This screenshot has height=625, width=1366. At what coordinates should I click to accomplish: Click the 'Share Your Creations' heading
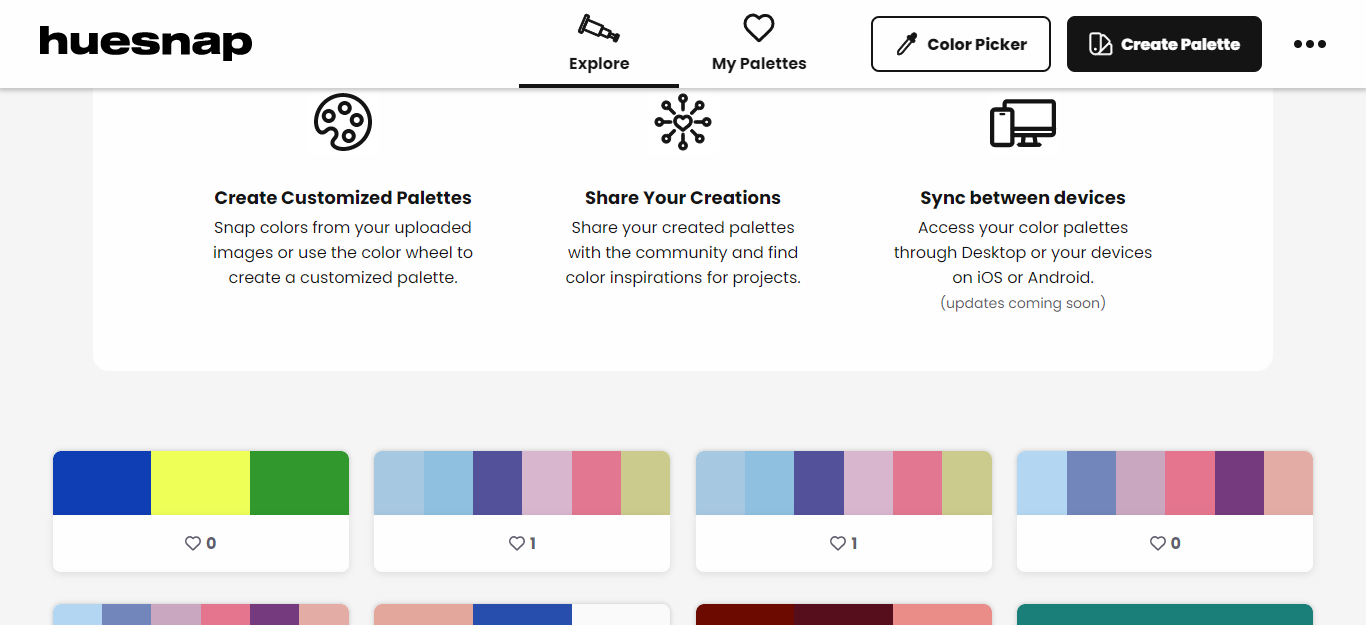683,198
